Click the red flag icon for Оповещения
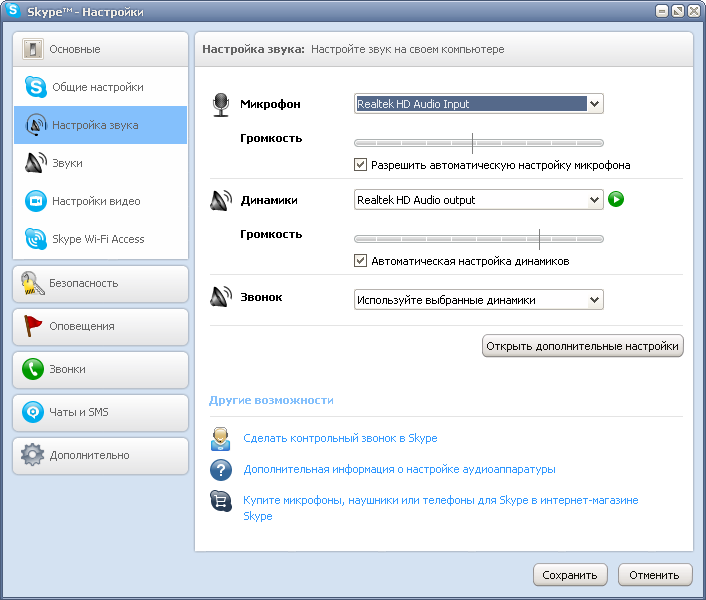706x600 pixels. (x=32, y=326)
